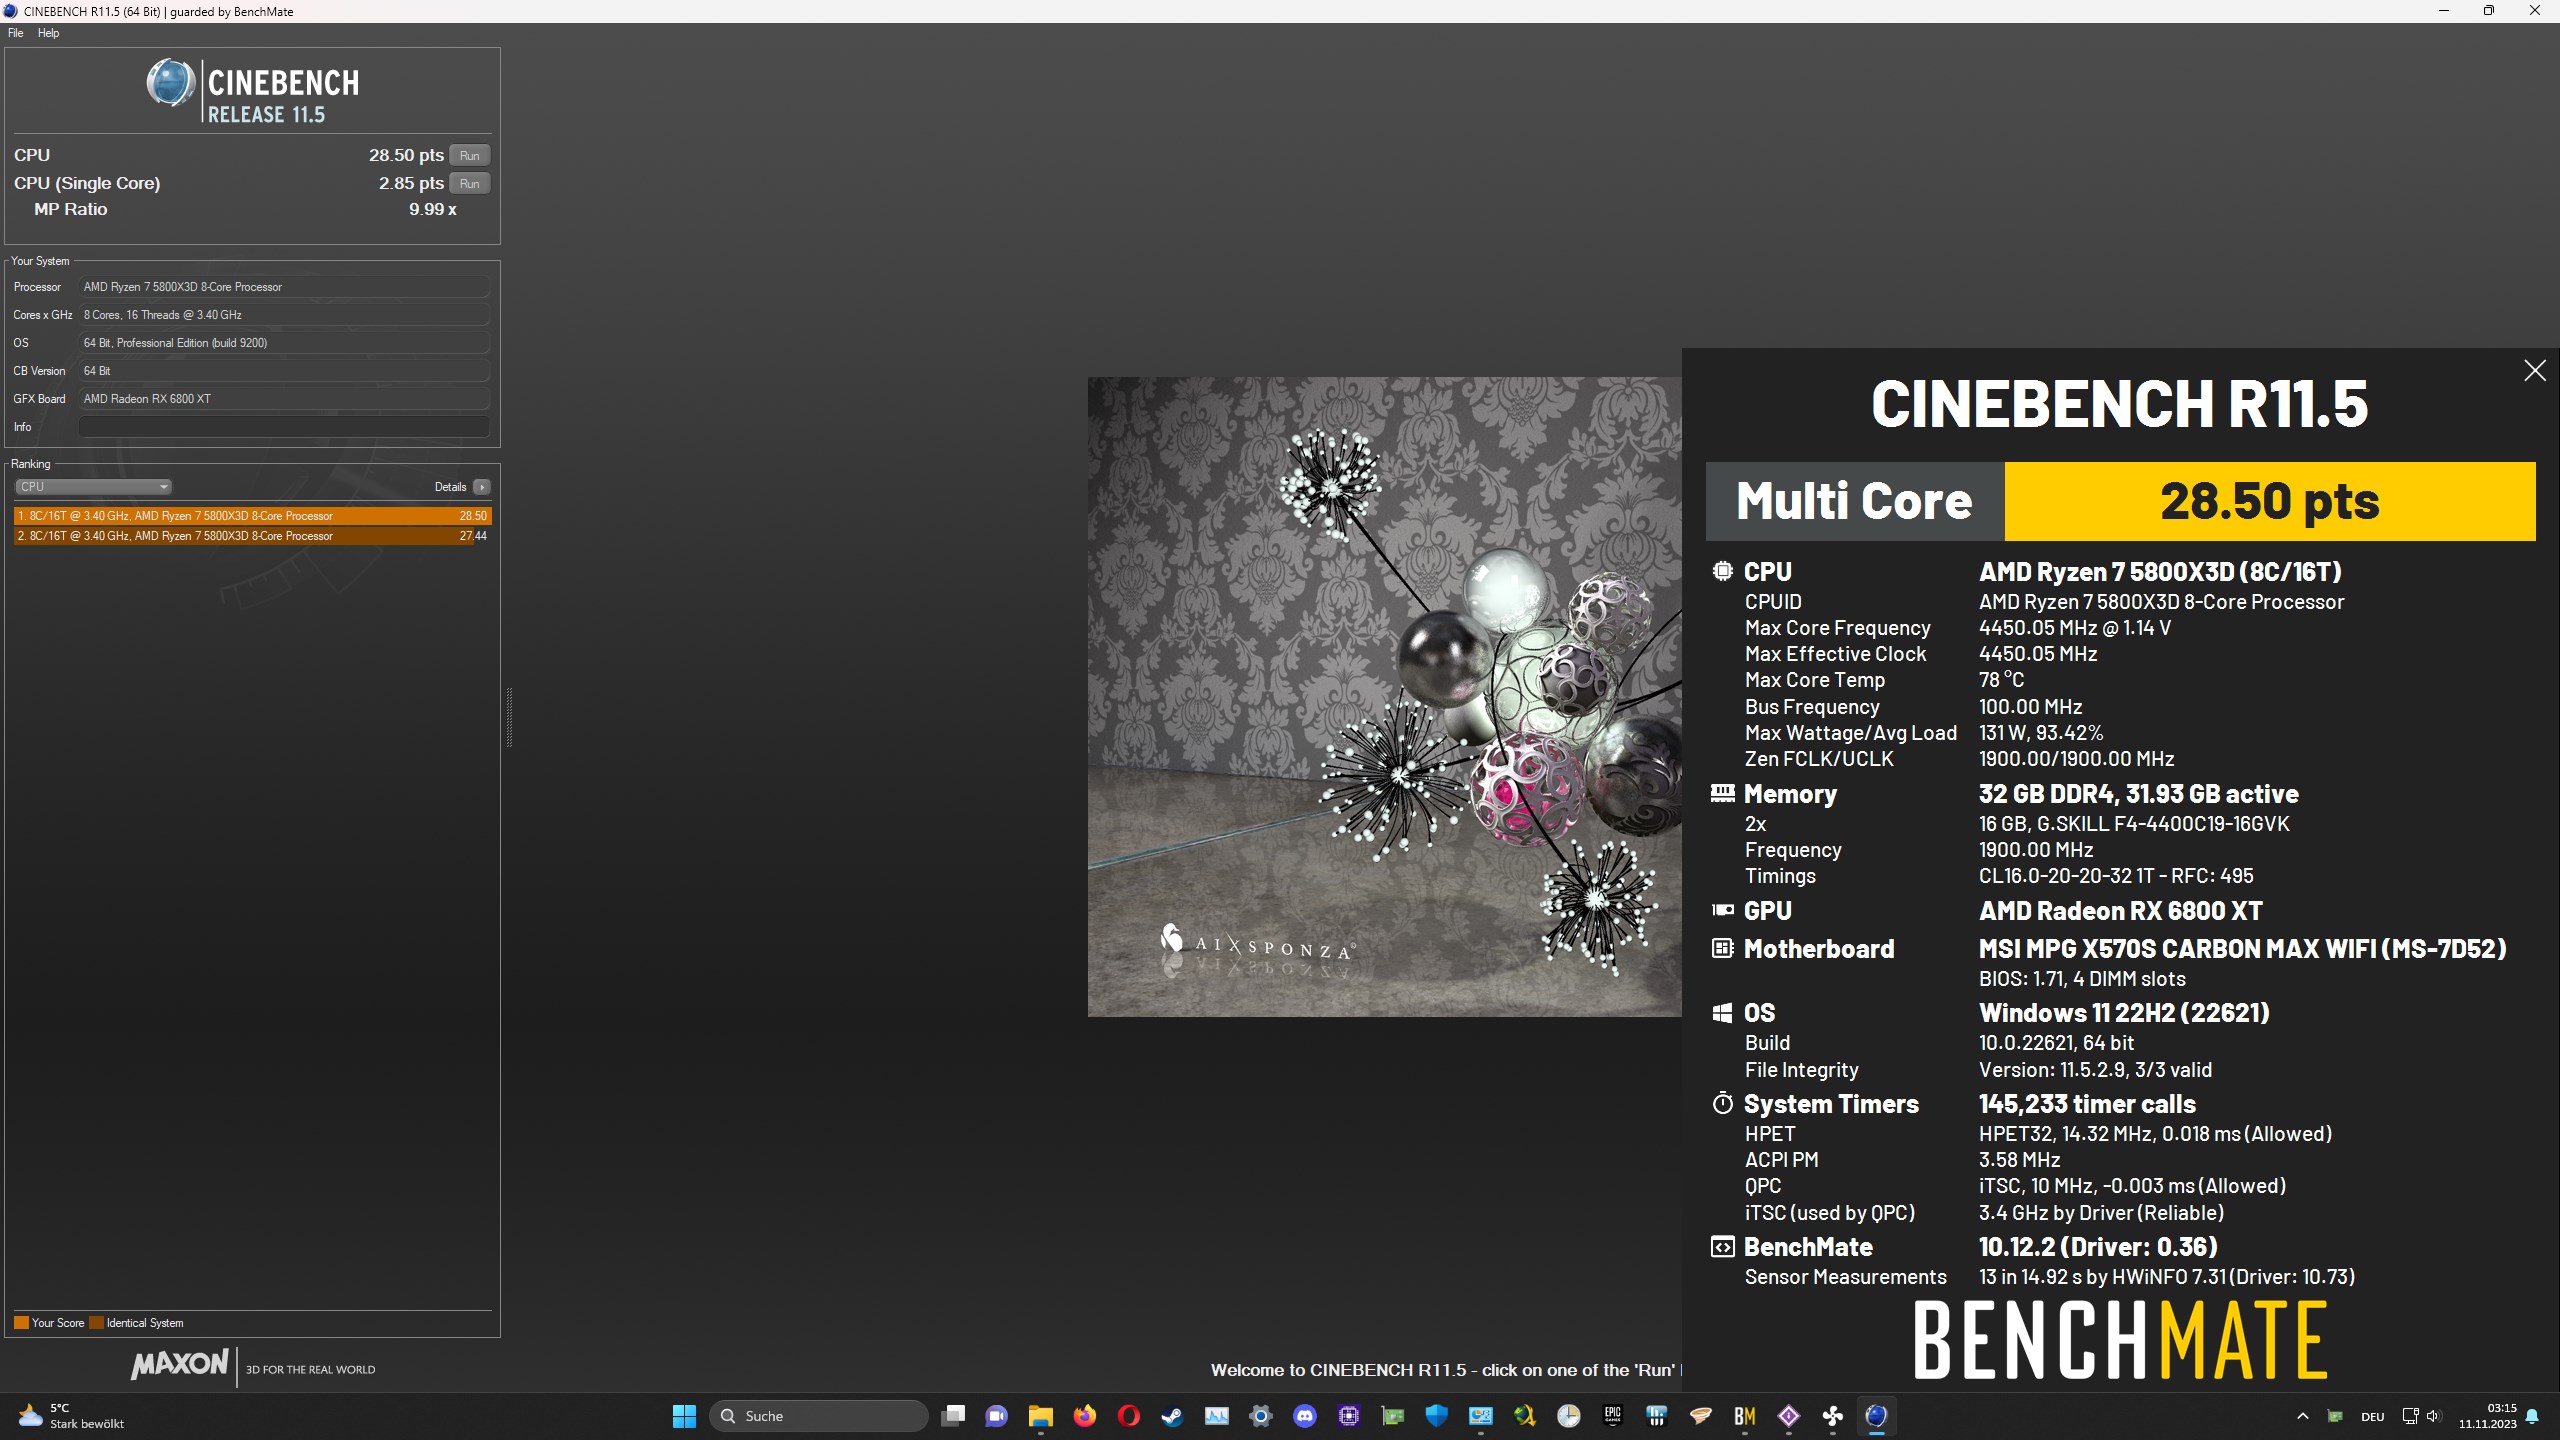Open the File menu
Screen dimensions: 2560x1440
(x=16, y=33)
